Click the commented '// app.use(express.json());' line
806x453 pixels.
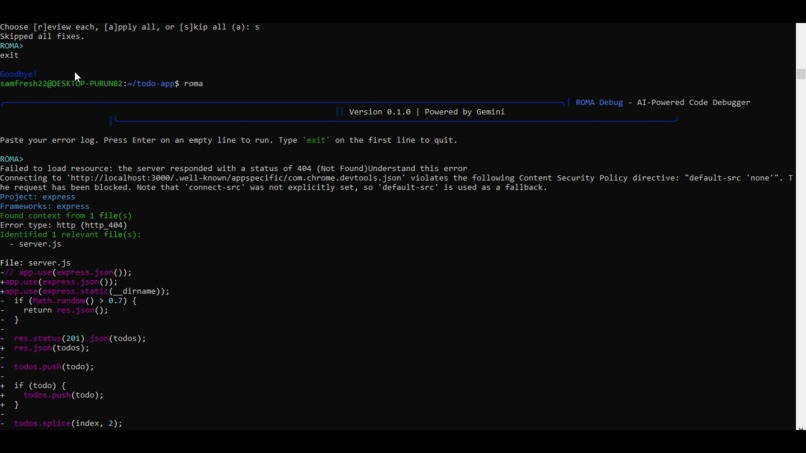pos(66,272)
